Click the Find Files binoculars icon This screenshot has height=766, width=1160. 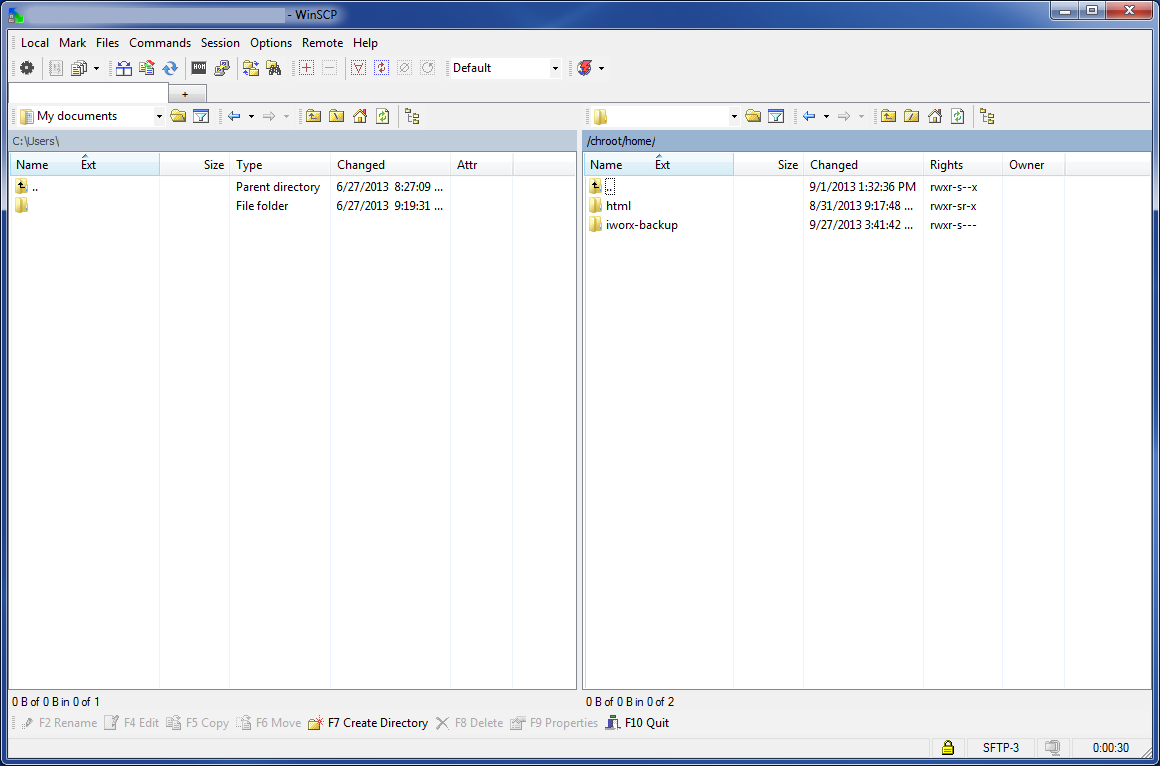(273, 68)
